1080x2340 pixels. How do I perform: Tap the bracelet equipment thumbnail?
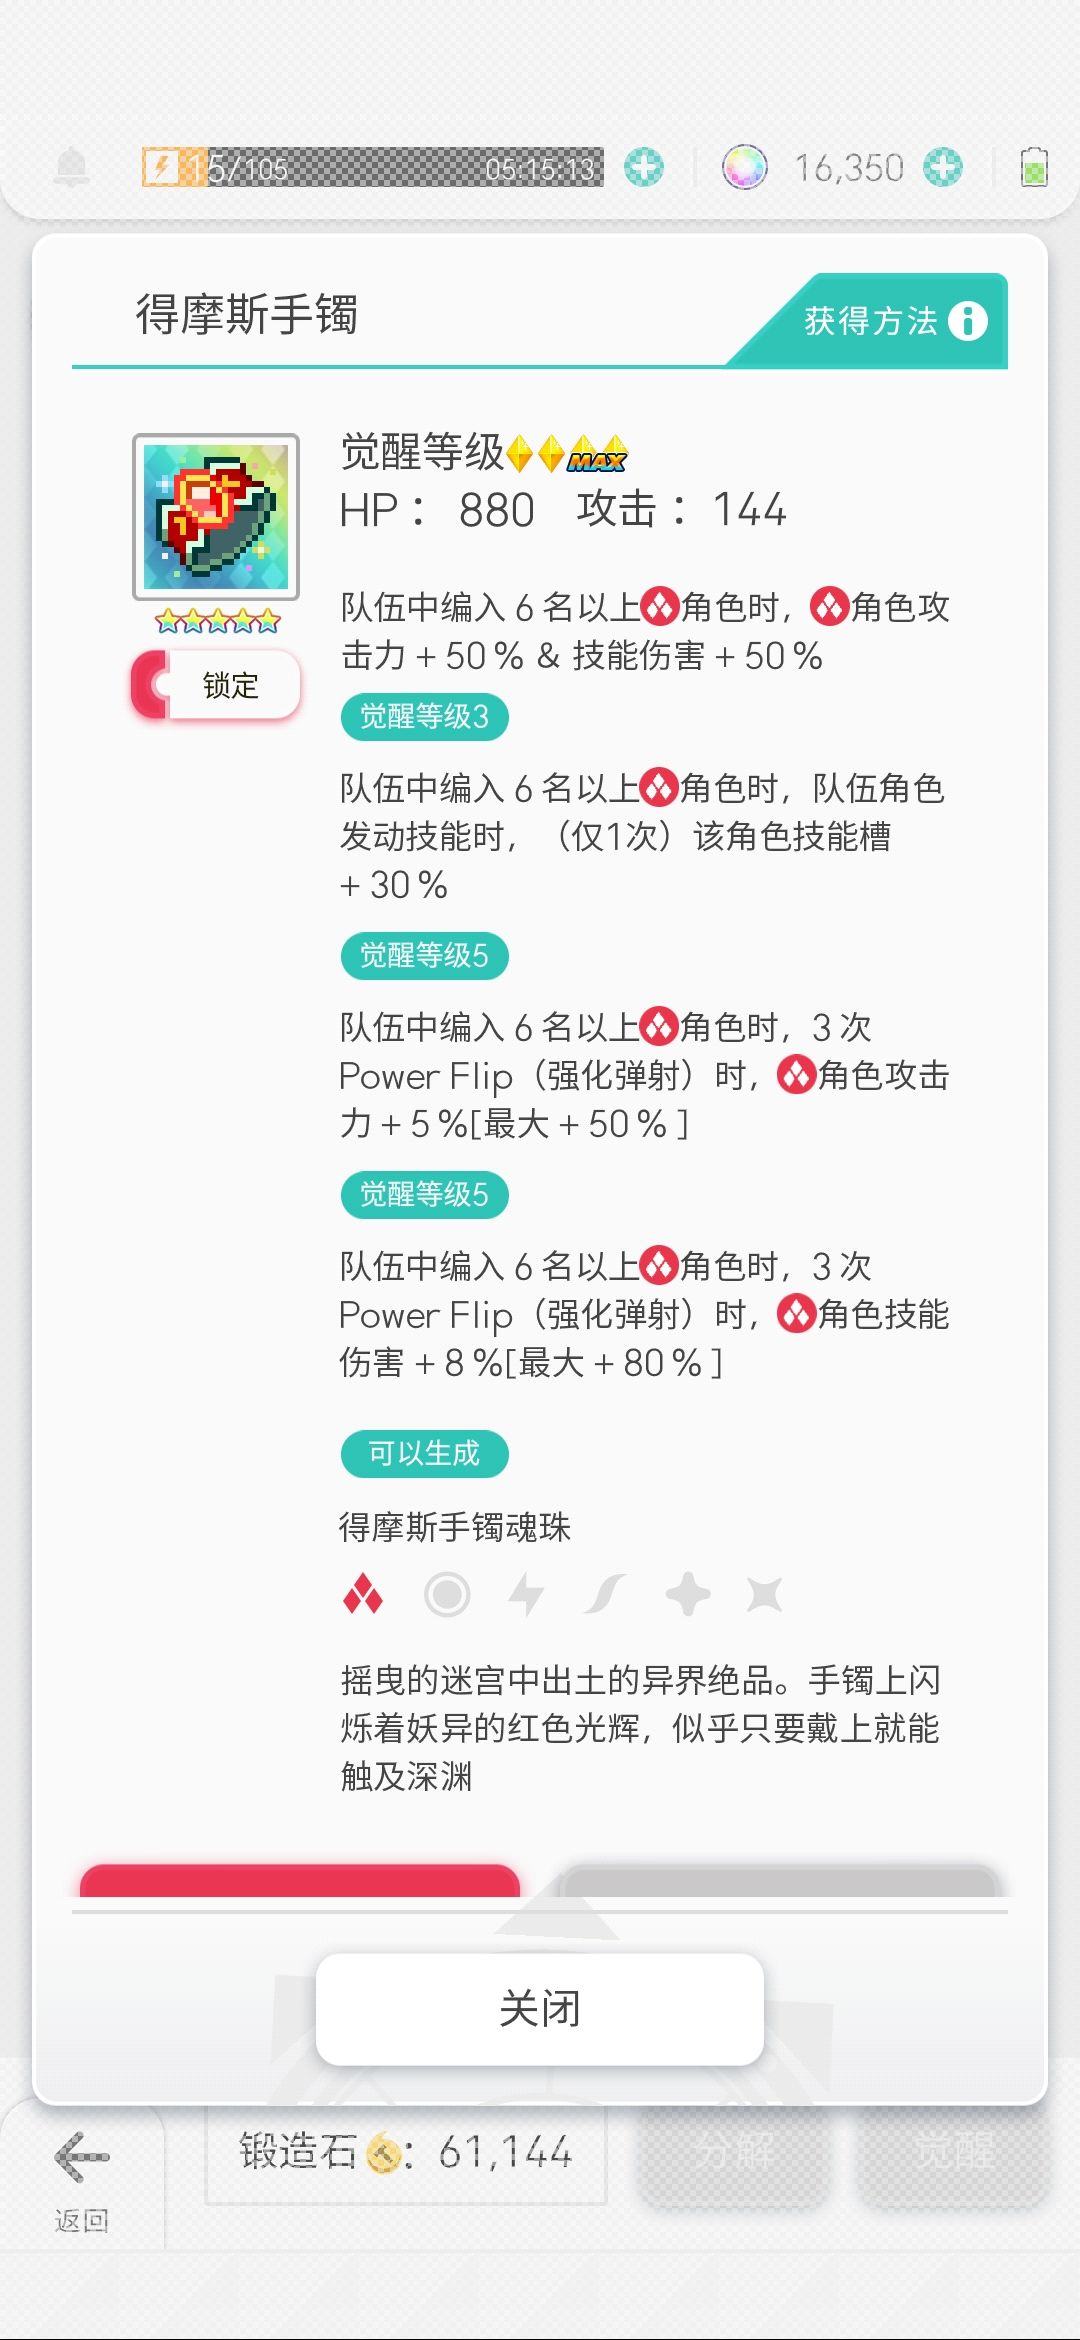tap(216, 516)
